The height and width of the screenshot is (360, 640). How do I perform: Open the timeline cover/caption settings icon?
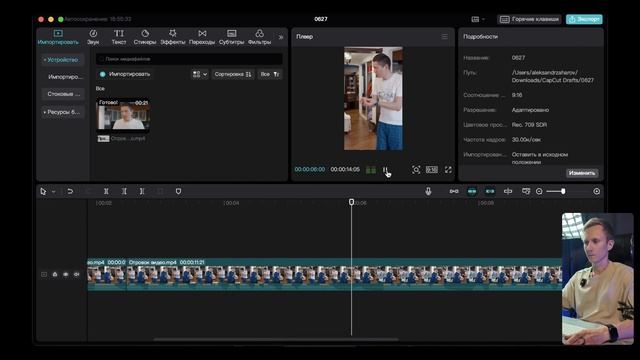tap(526, 191)
